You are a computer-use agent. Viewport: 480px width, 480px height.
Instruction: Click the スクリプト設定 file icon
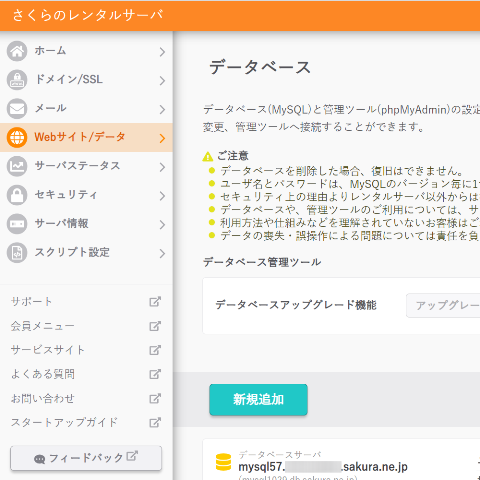pos(17,253)
